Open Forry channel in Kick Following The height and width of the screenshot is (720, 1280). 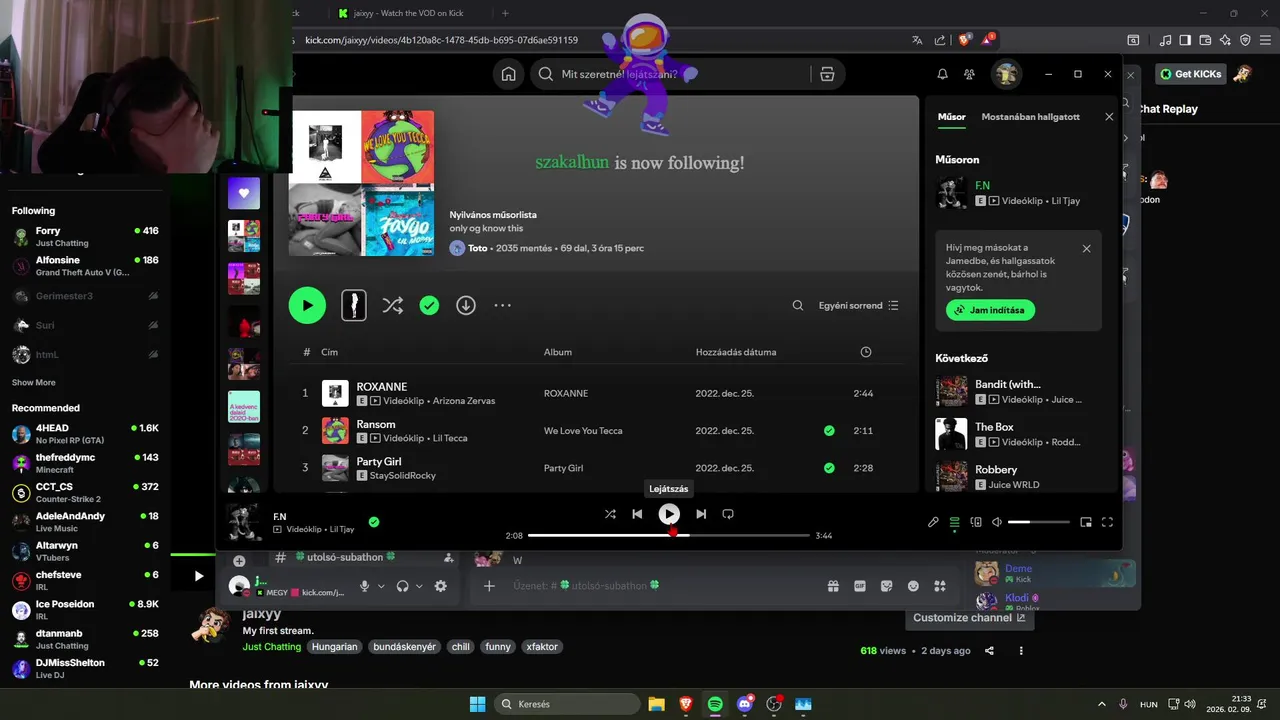85,237
